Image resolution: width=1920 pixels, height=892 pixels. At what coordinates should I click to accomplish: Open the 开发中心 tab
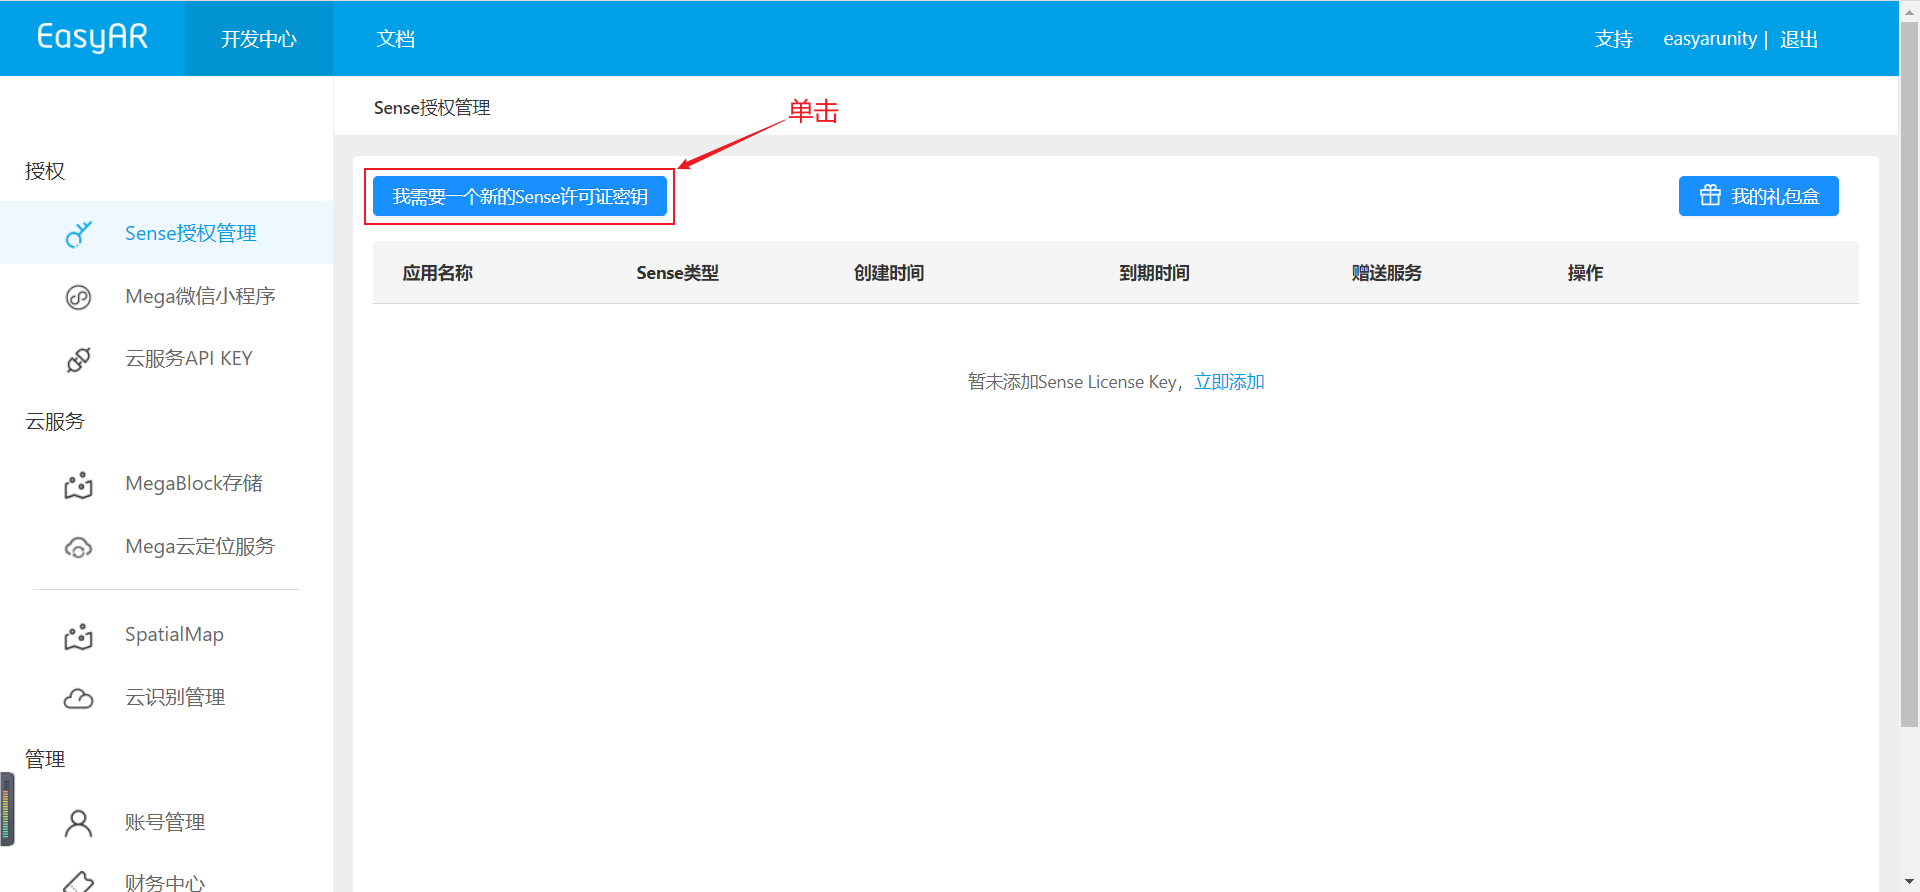pyautogui.click(x=258, y=38)
